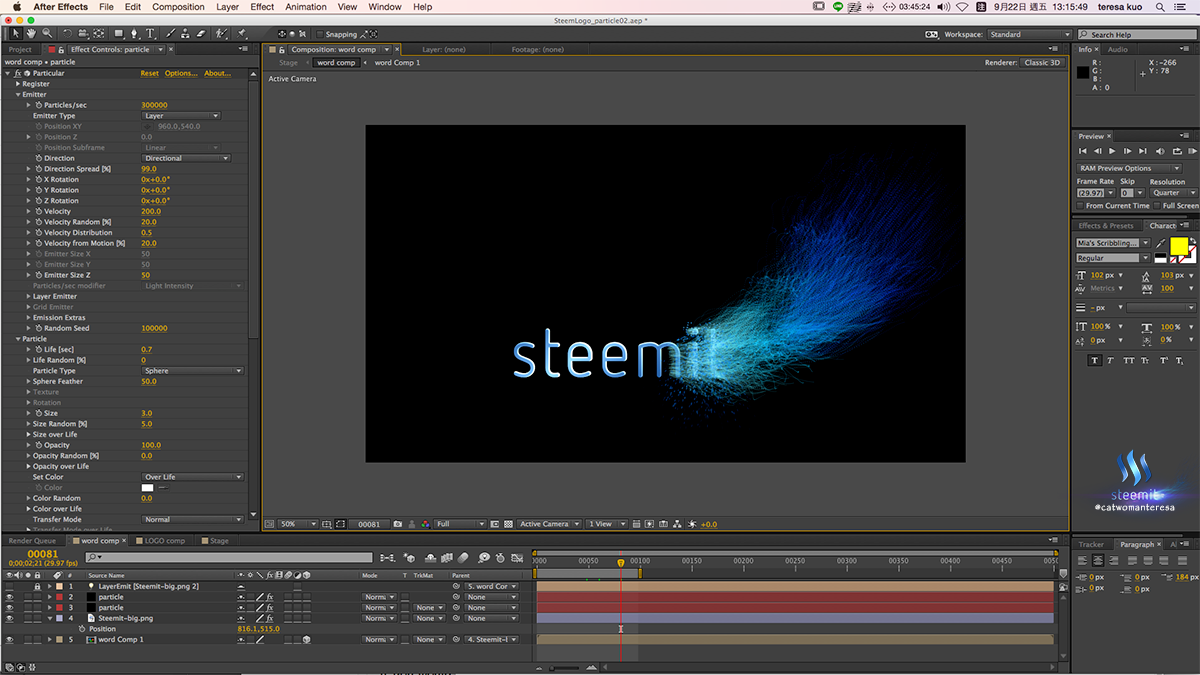This screenshot has height=675, width=1200.
Task: Take a snapshot with camera icon
Action: [397, 524]
